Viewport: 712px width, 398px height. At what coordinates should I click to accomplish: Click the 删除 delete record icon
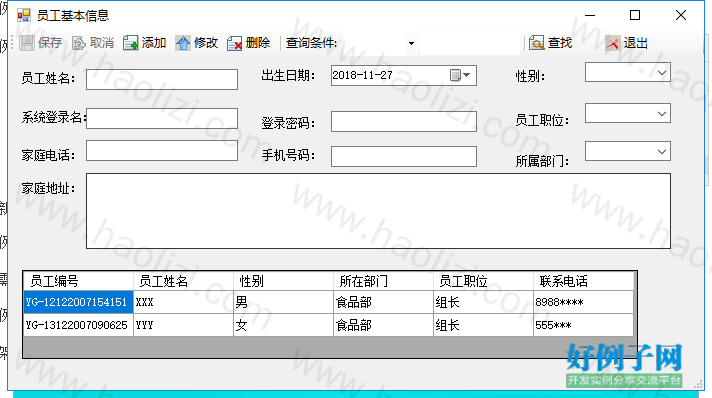(234, 43)
